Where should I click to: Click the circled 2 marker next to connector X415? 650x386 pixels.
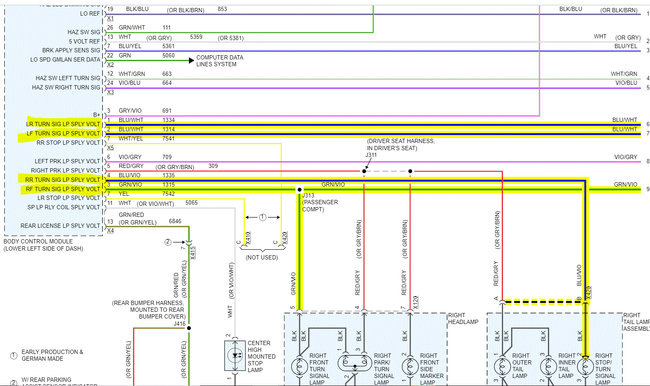click(168, 242)
